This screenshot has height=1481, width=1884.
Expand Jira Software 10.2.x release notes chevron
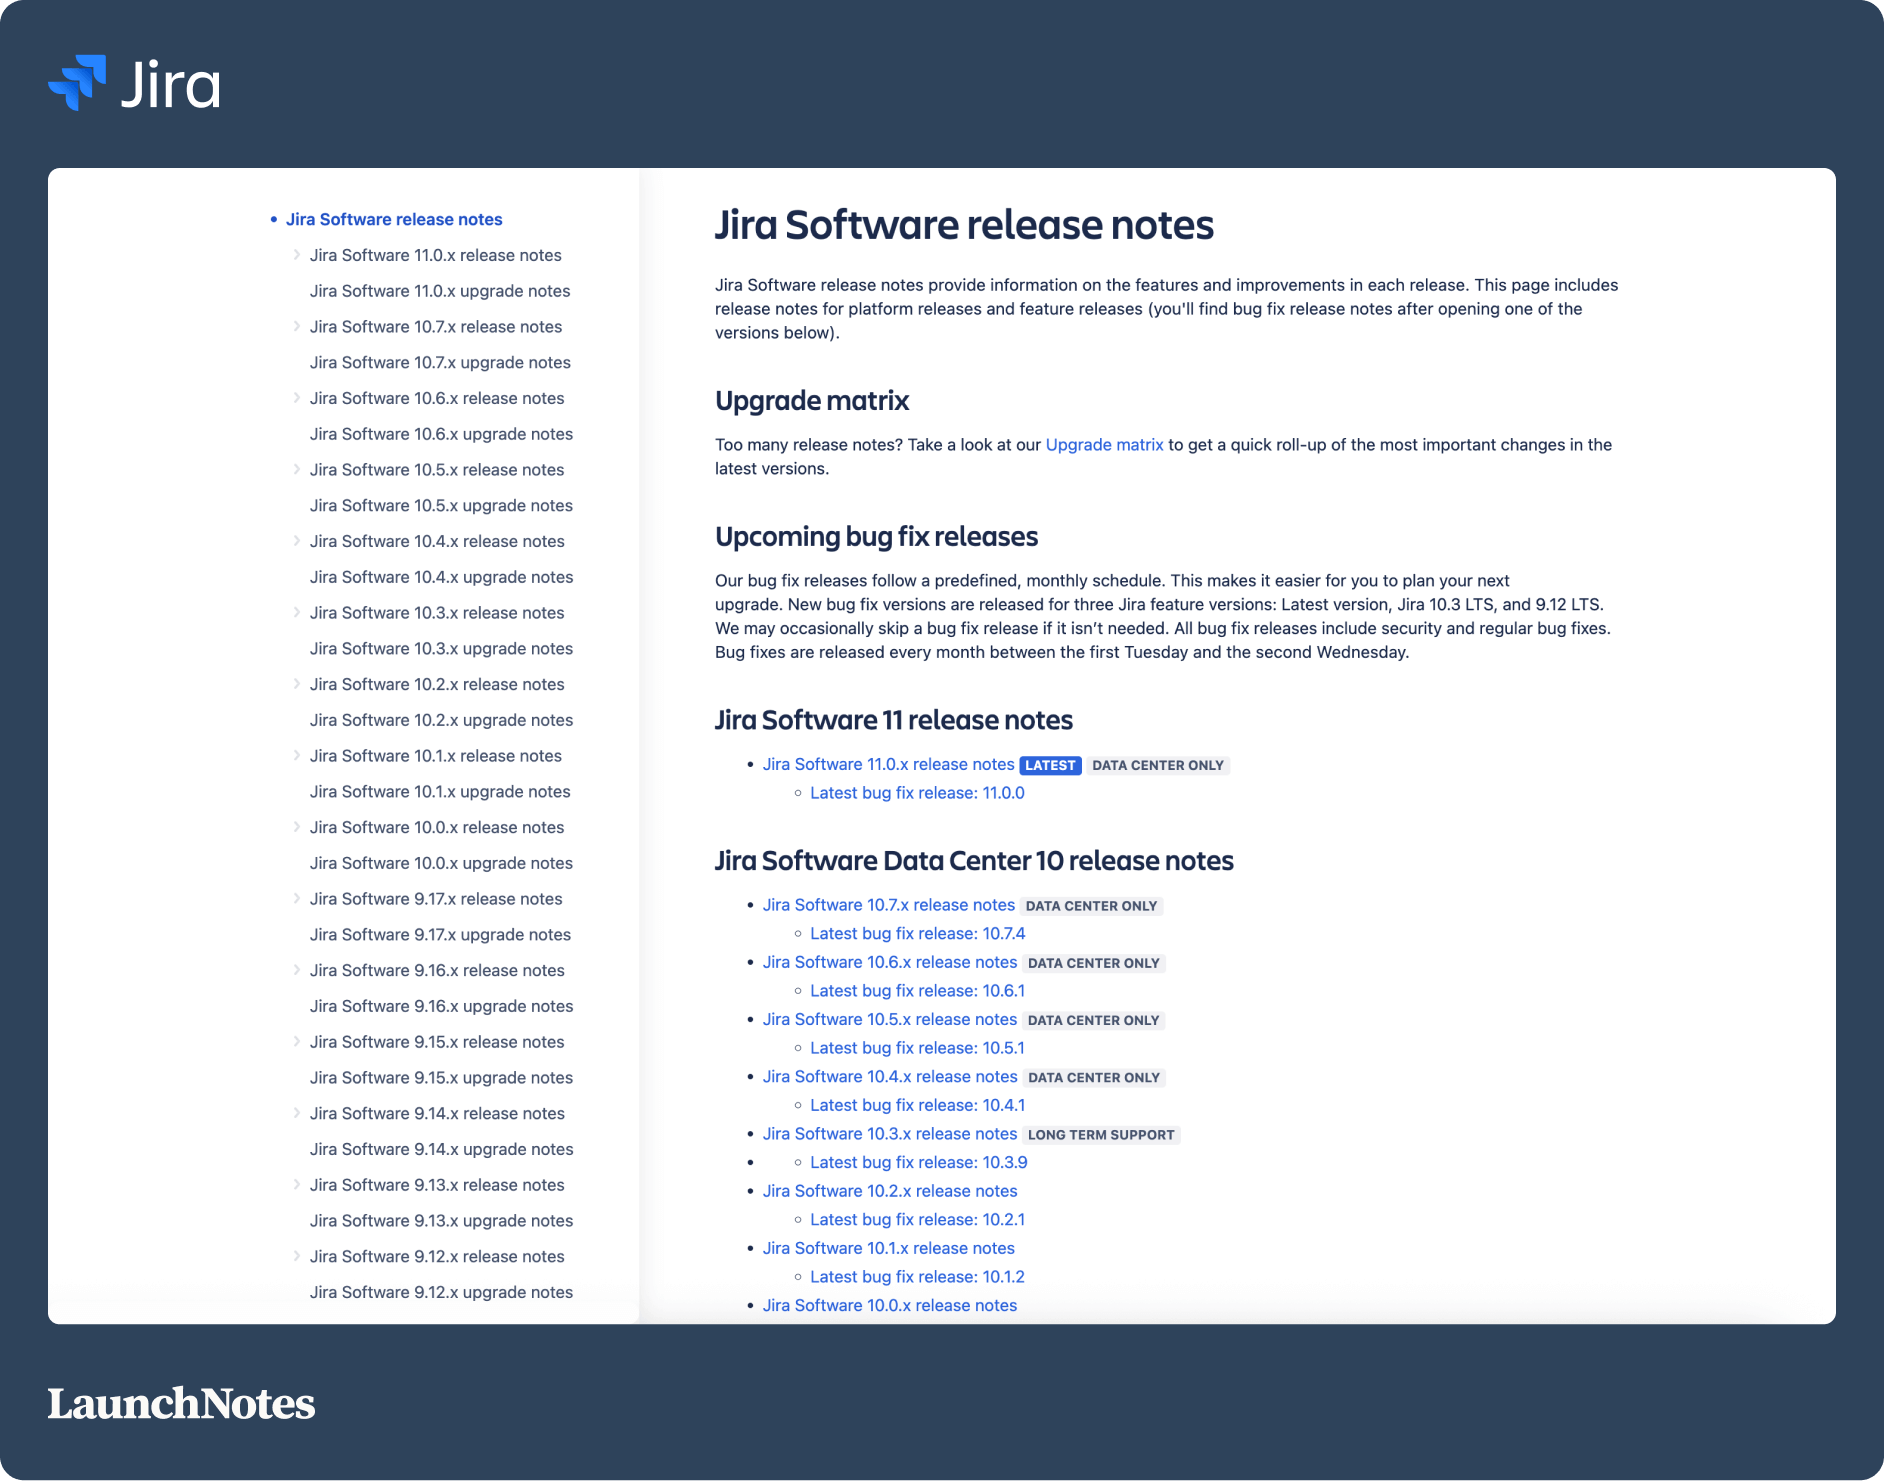297,684
